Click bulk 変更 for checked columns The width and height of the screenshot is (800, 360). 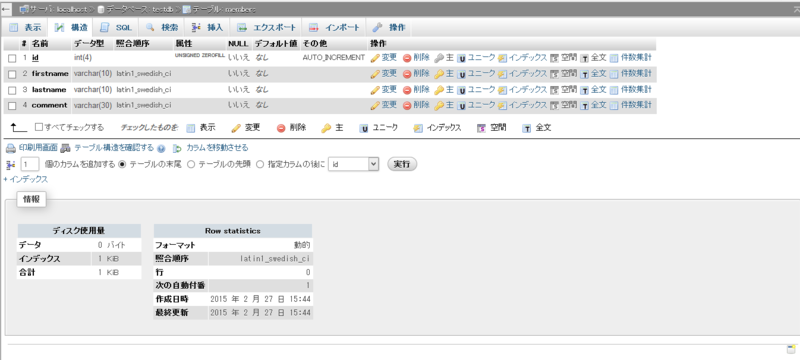tap(246, 127)
